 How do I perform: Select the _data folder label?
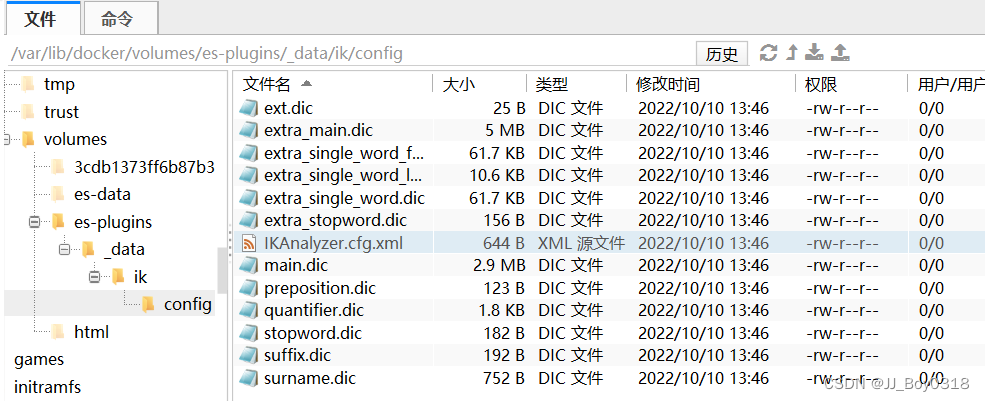click(x=124, y=250)
